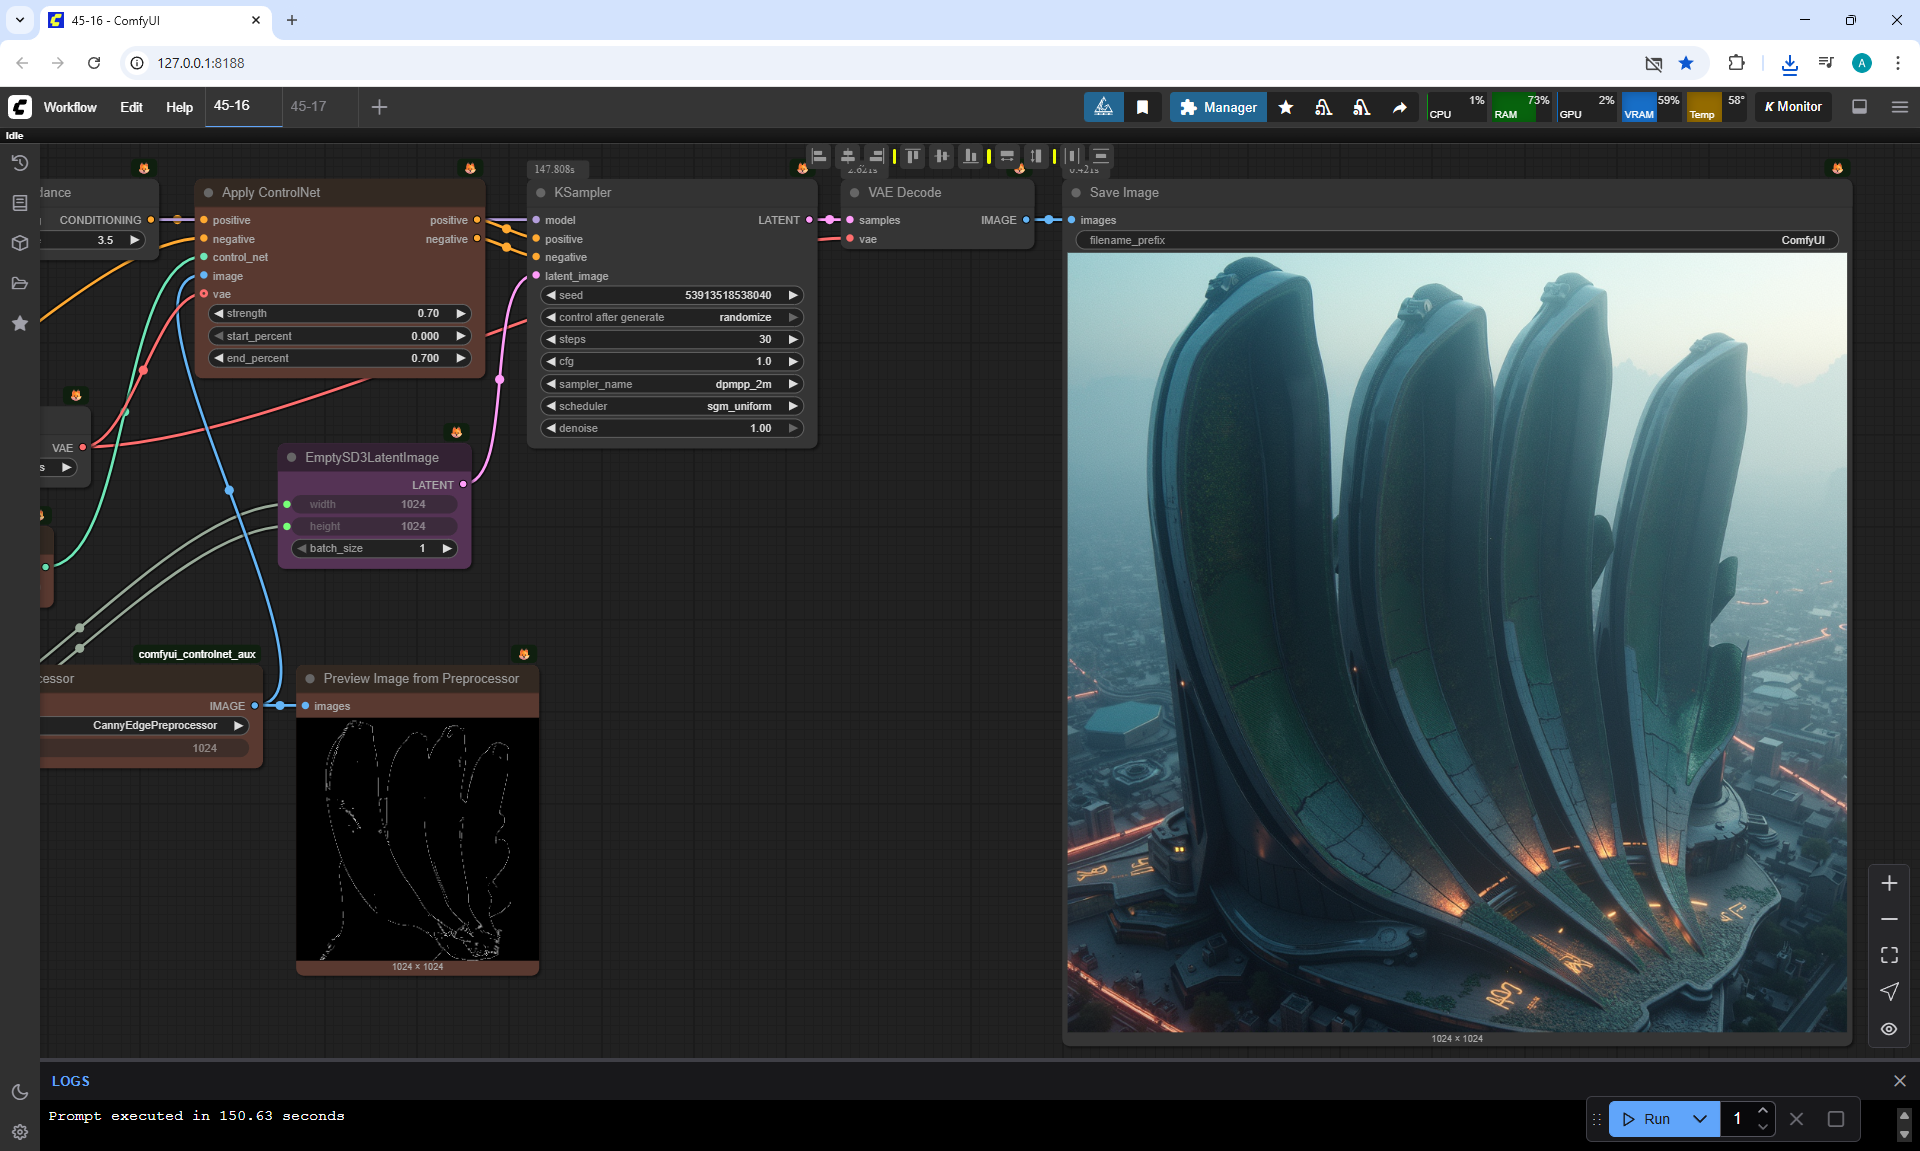This screenshot has height=1151, width=1920.
Task: Open the settings gear icon
Action: (19, 1132)
